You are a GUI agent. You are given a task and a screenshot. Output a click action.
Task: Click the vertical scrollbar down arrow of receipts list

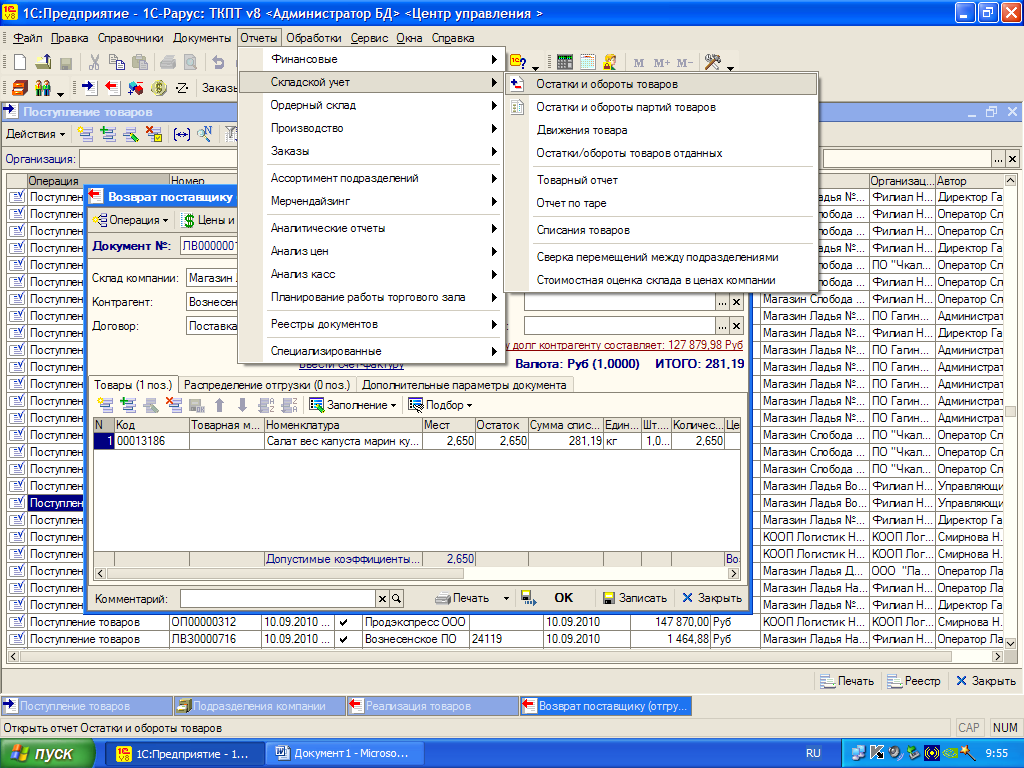[1010, 643]
